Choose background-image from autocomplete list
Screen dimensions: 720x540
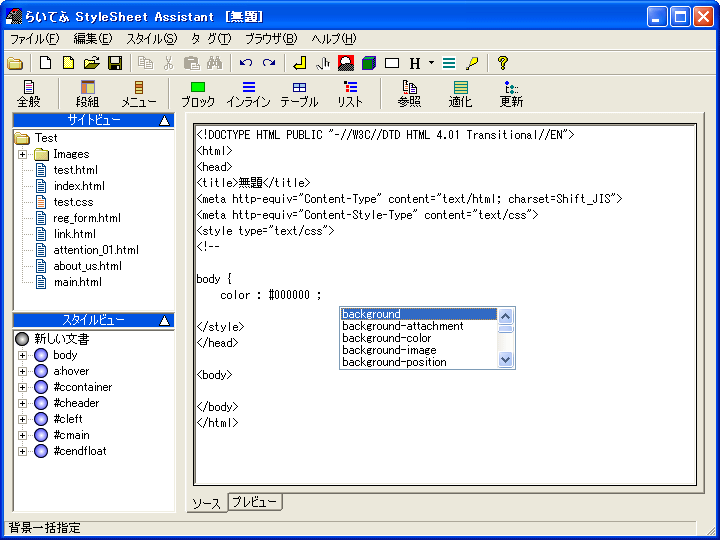[419, 350]
